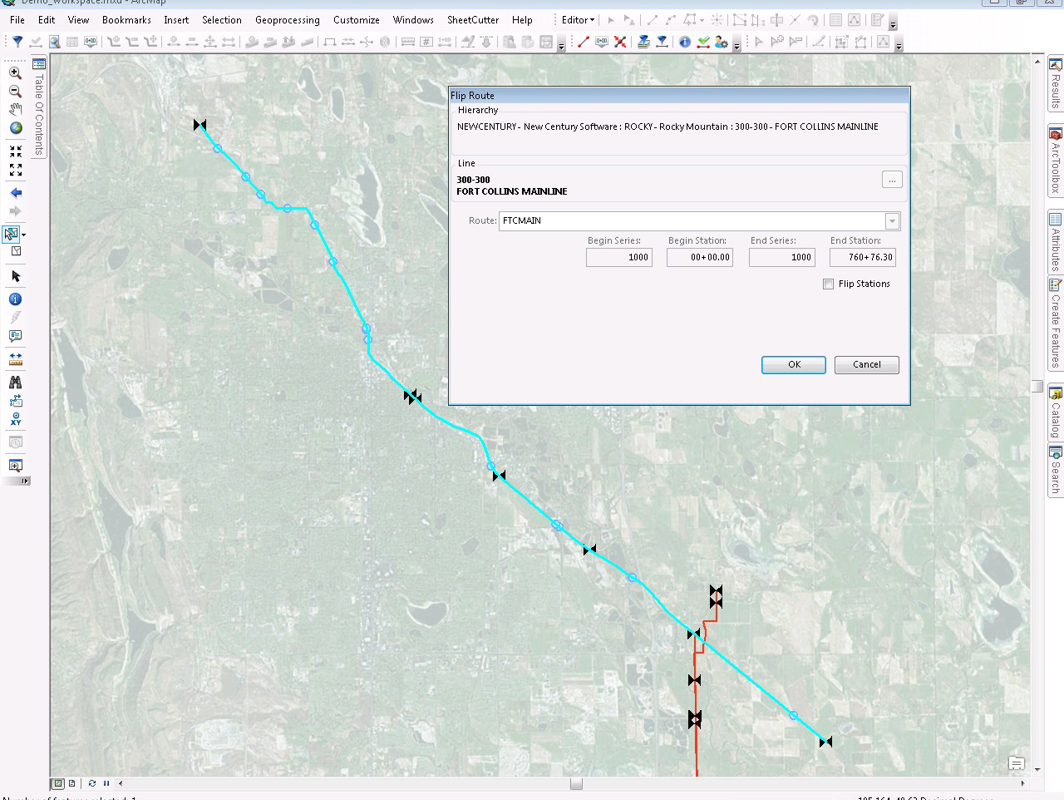Open the Selection menu
Viewport: 1064px width, 800px height.
pyautogui.click(x=221, y=20)
